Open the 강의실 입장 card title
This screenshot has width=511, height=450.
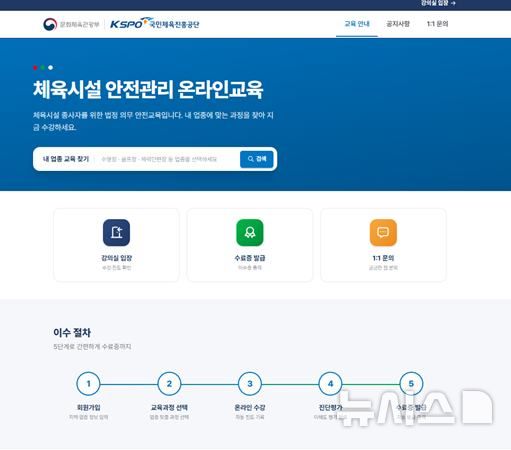click(116, 258)
